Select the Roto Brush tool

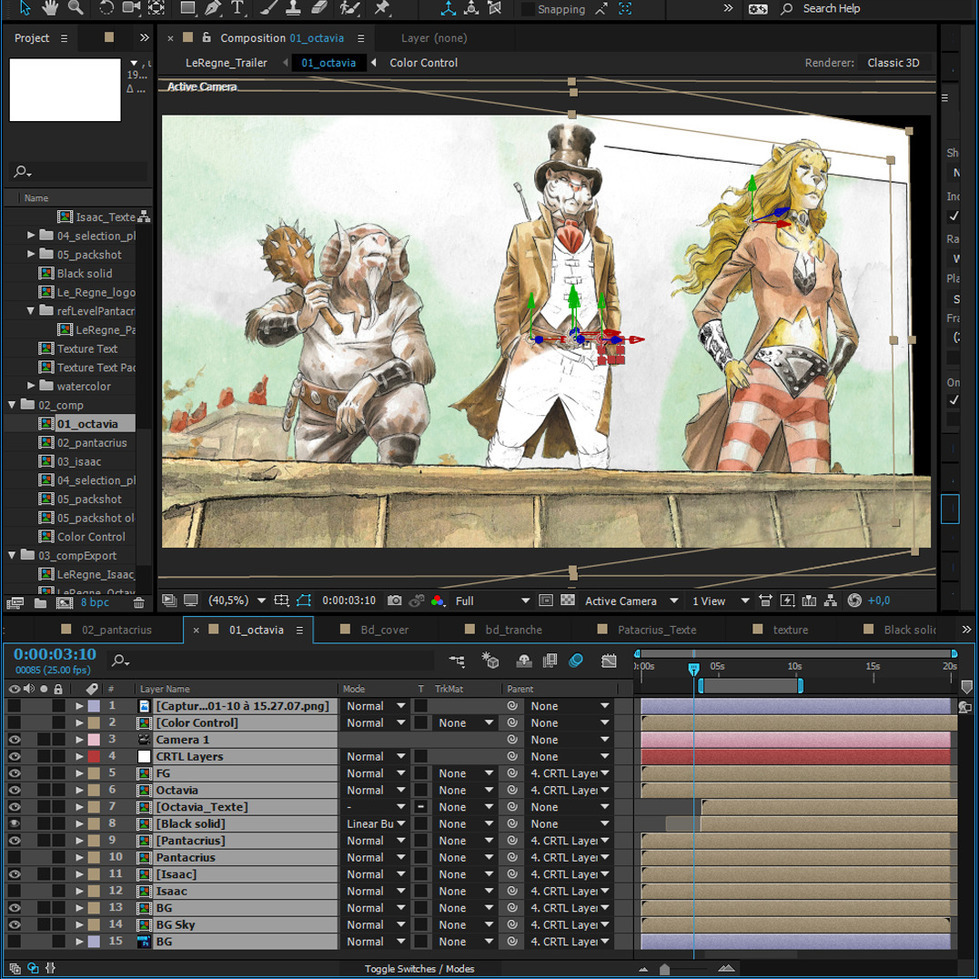(350, 8)
